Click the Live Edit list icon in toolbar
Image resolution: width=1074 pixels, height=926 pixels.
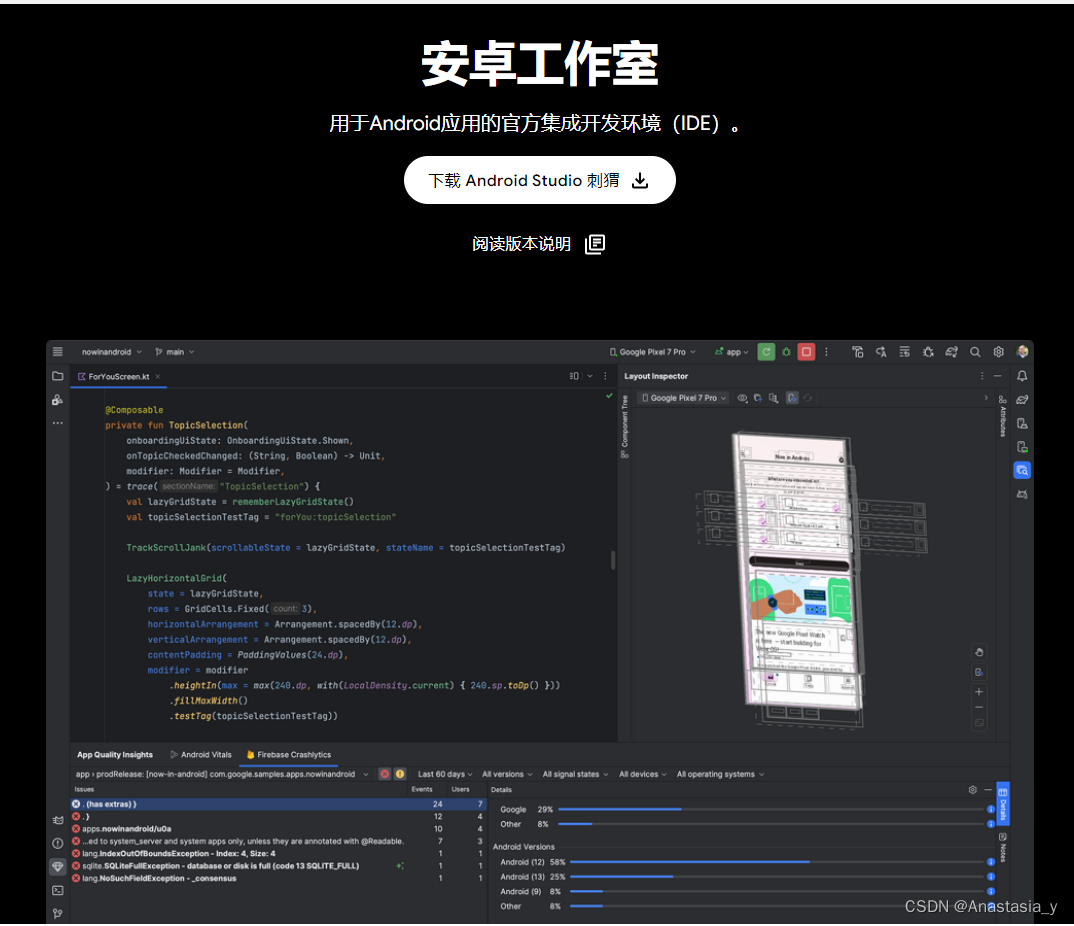coord(904,351)
